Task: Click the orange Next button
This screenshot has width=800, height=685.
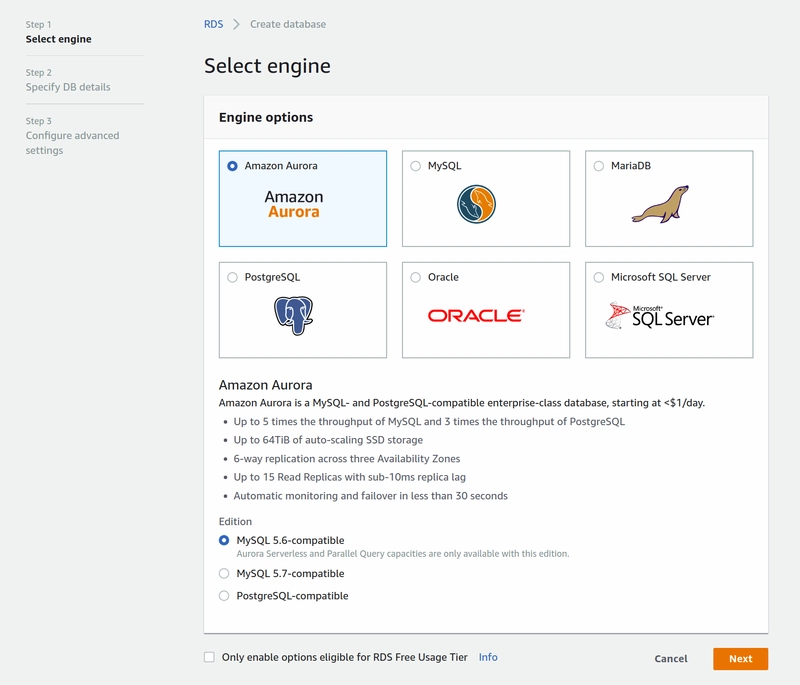Action: click(740, 659)
